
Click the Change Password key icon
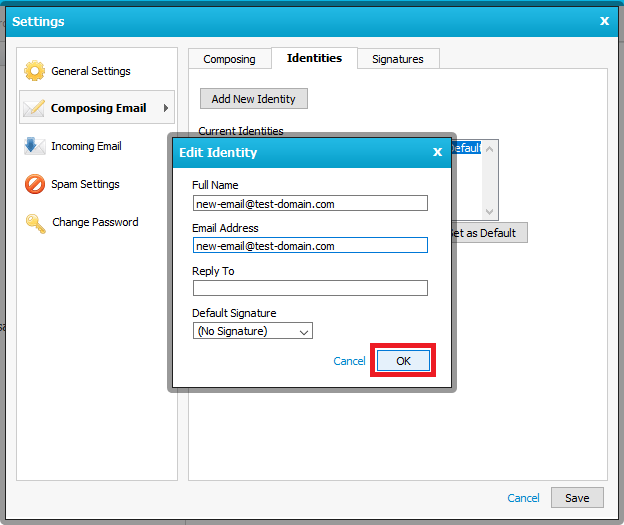pyautogui.click(x=35, y=223)
